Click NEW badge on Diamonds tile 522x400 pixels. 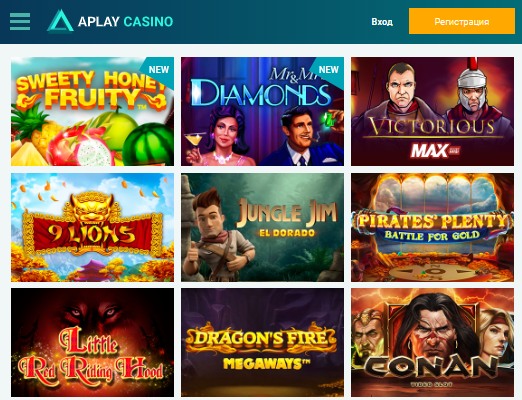click(x=329, y=69)
